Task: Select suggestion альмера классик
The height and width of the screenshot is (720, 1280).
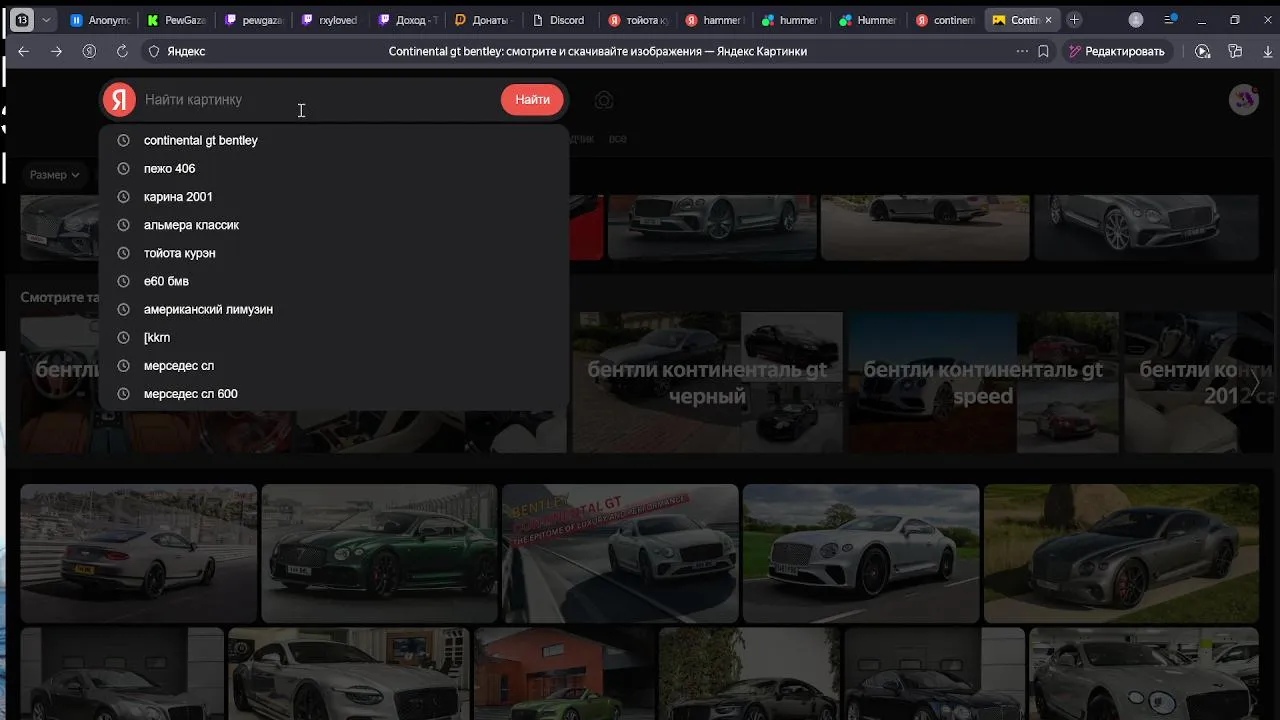Action: pyautogui.click(x=334, y=225)
